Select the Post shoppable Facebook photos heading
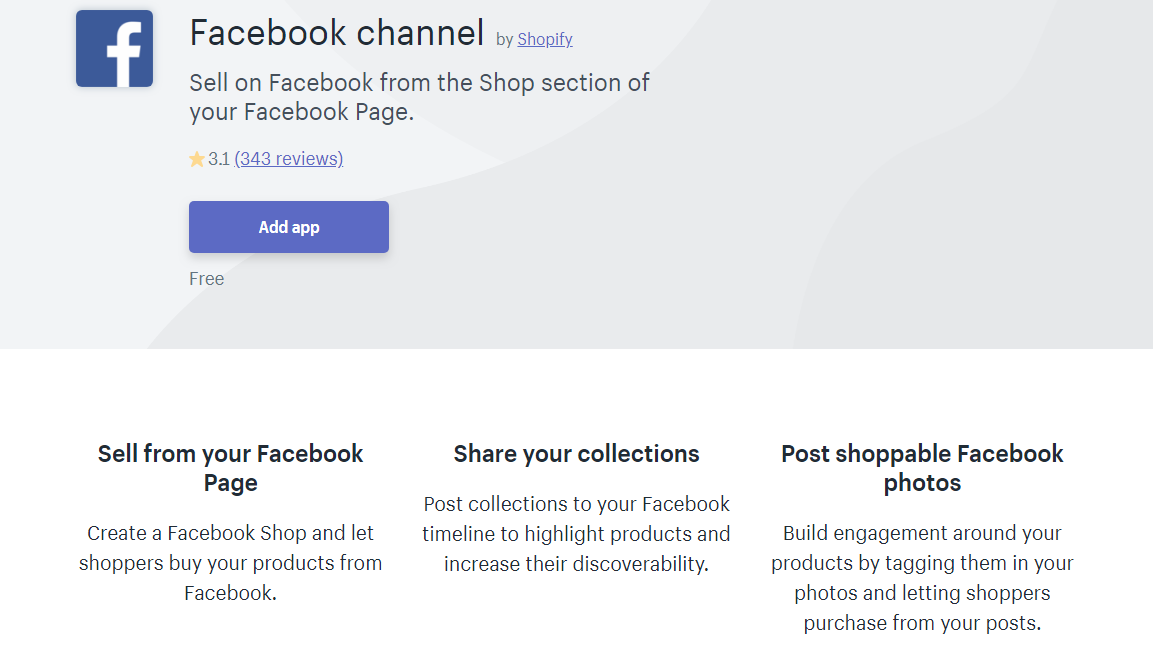 922,468
